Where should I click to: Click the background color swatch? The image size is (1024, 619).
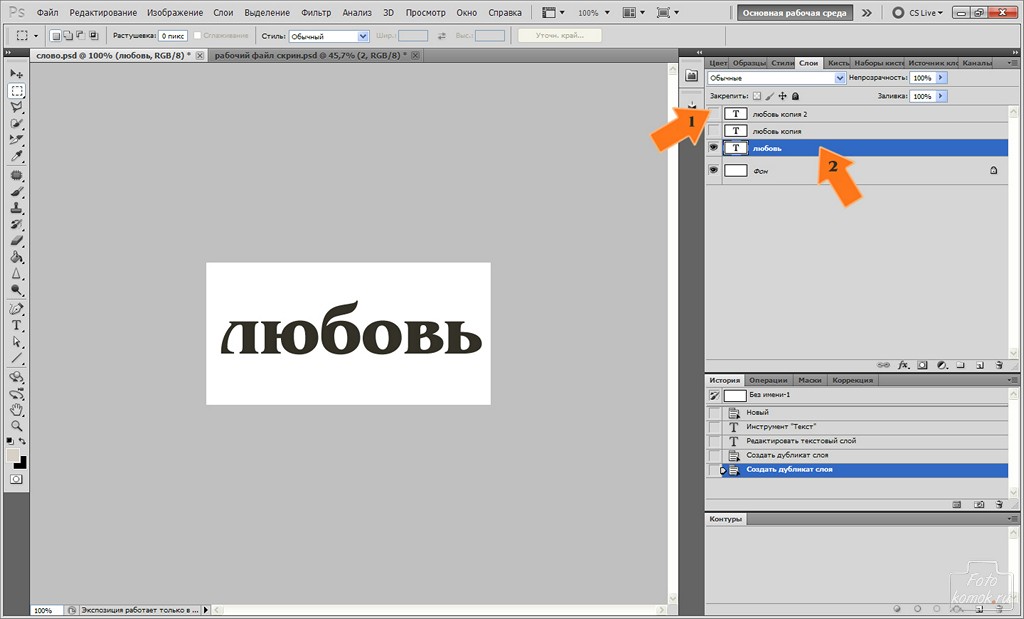tap(22, 463)
